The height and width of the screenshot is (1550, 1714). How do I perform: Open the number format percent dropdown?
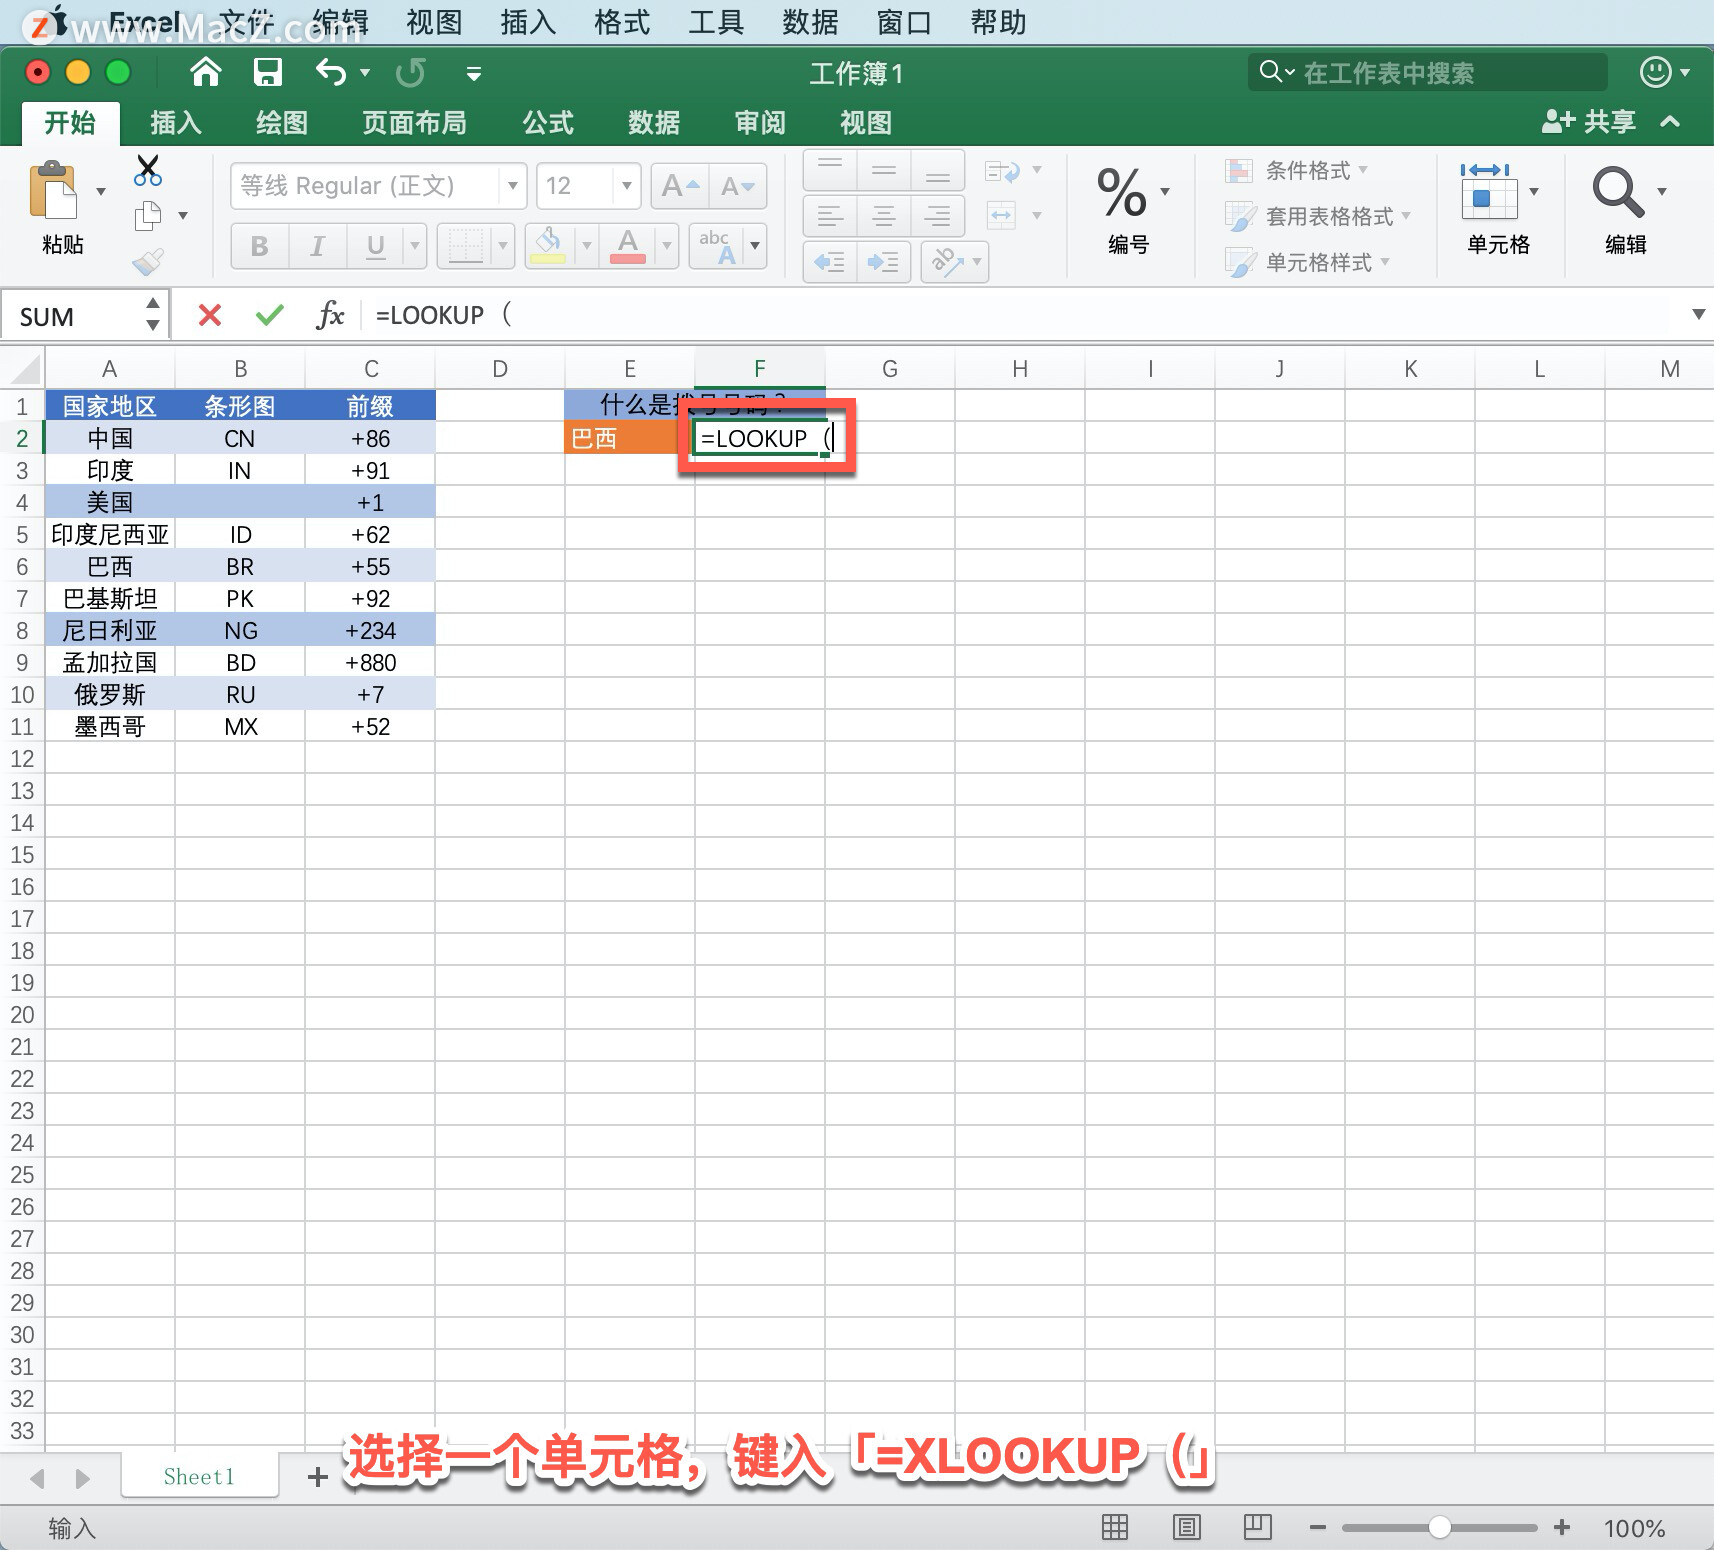pos(1165,191)
